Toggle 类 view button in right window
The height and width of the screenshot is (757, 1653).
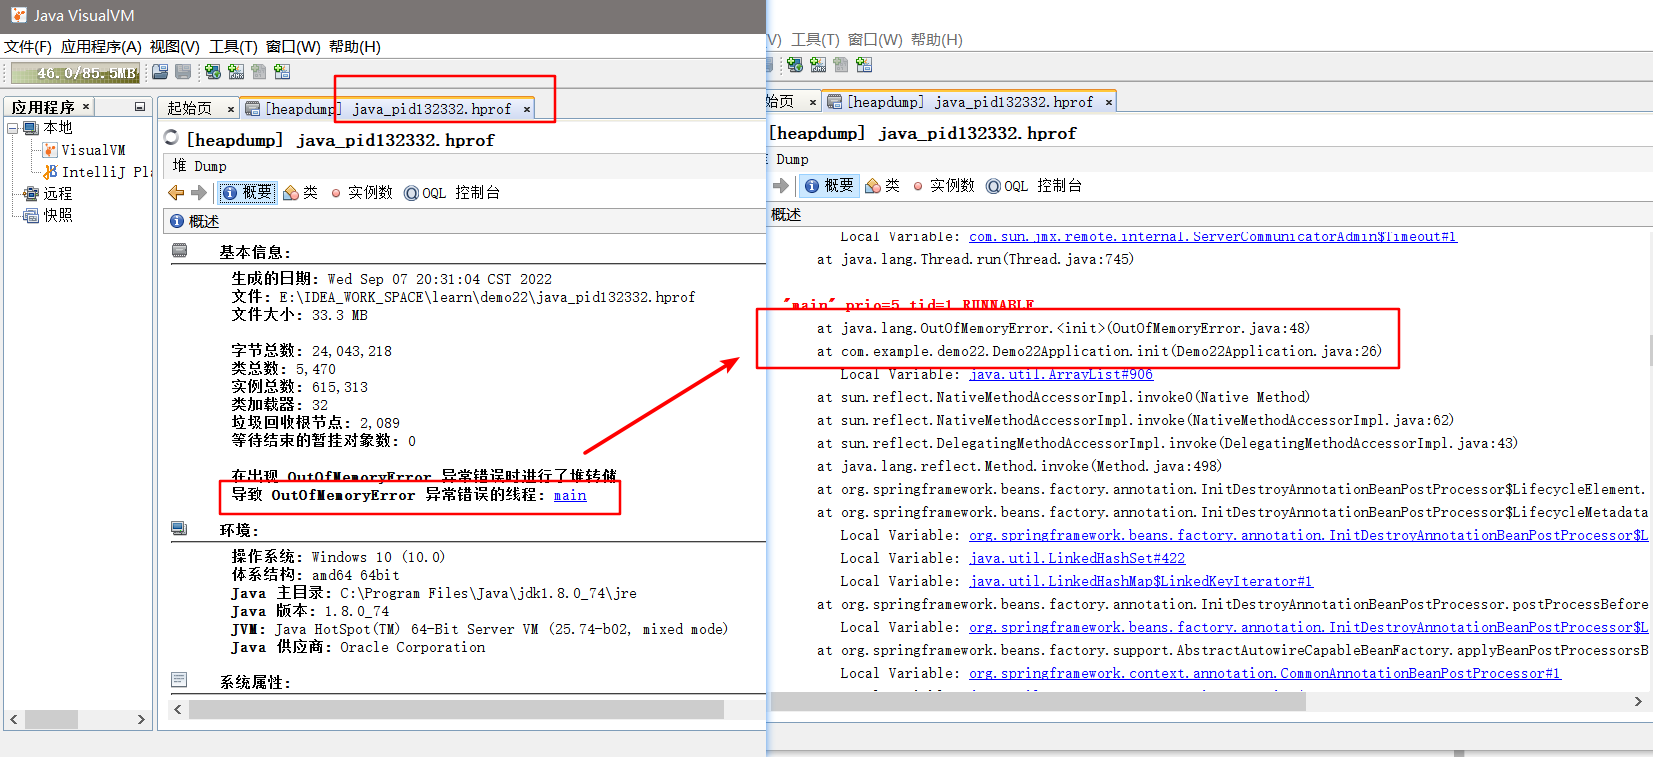click(x=883, y=186)
